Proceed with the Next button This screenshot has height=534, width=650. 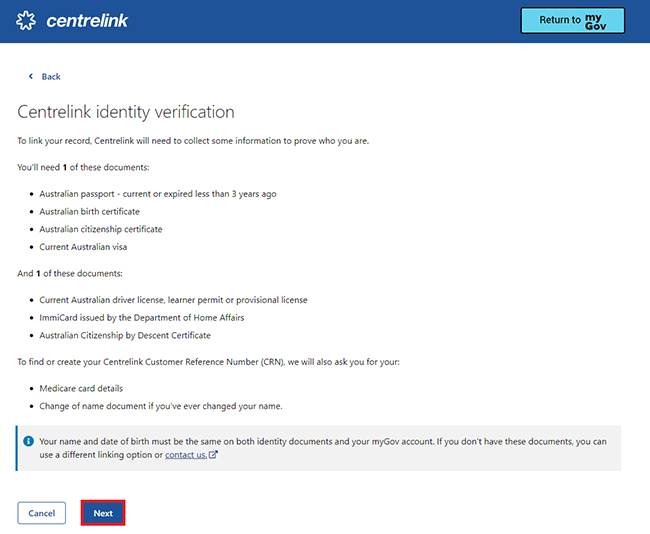[x=103, y=513]
